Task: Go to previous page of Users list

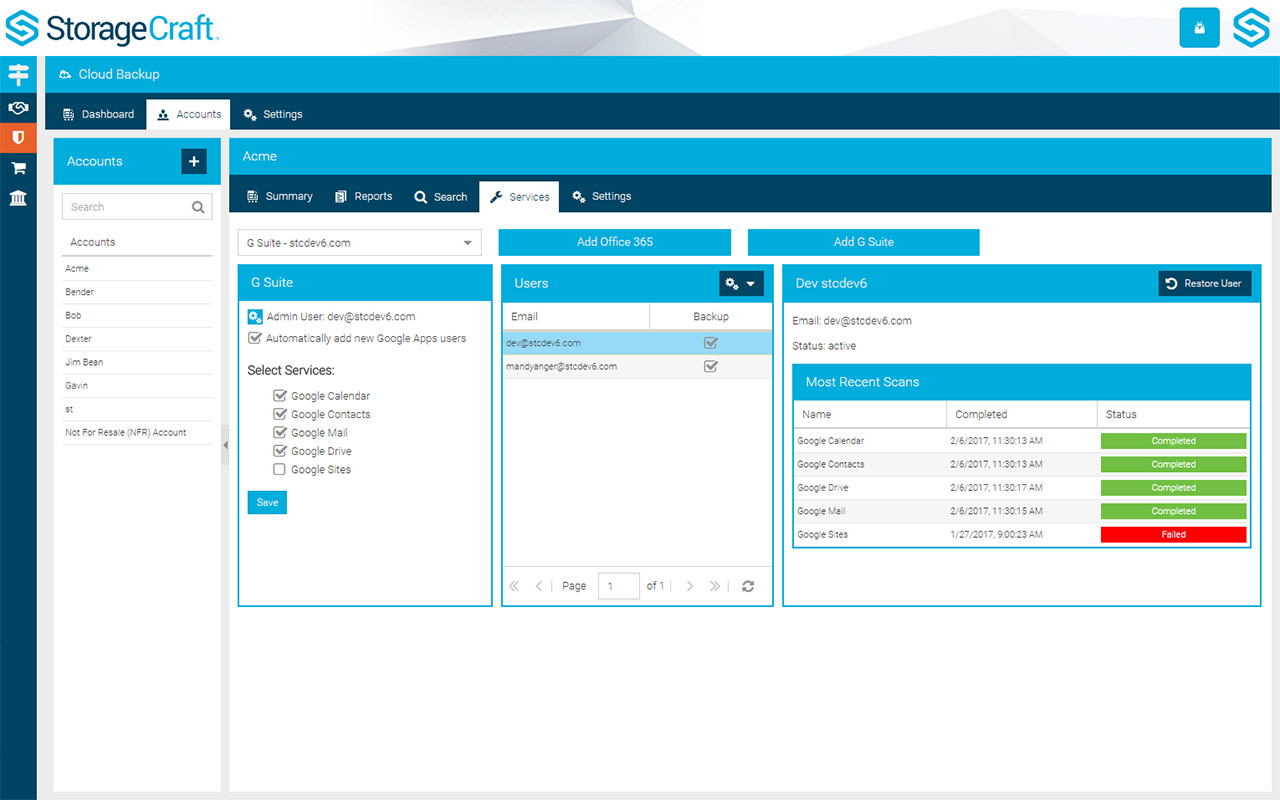Action: coord(539,586)
